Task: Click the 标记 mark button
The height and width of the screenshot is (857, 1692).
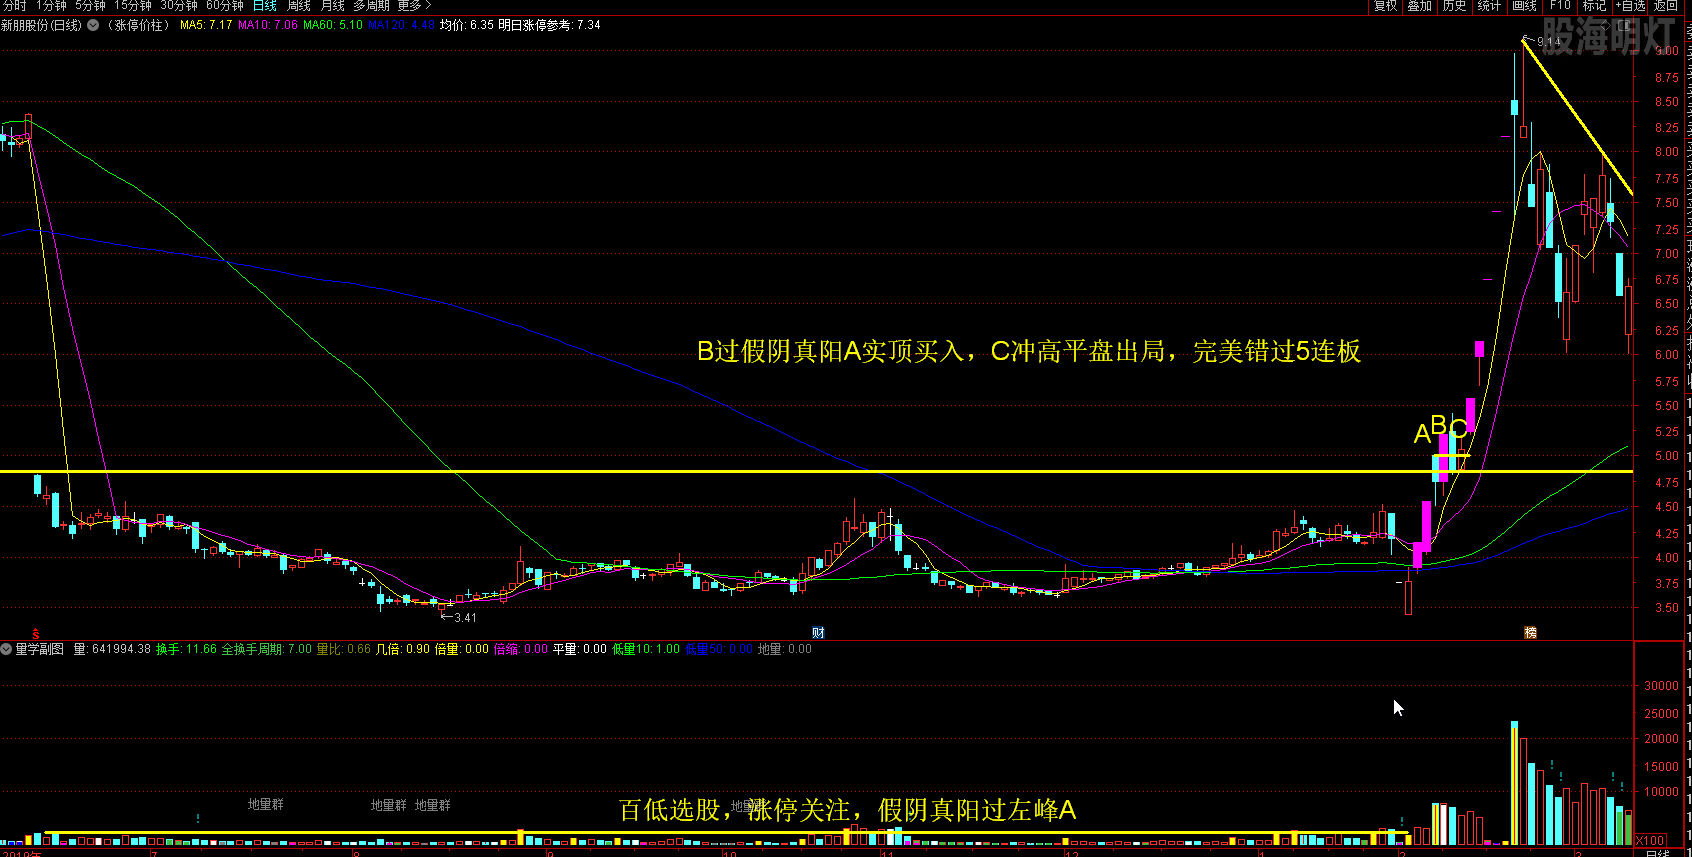Action: pyautogui.click(x=1594, y=6)
